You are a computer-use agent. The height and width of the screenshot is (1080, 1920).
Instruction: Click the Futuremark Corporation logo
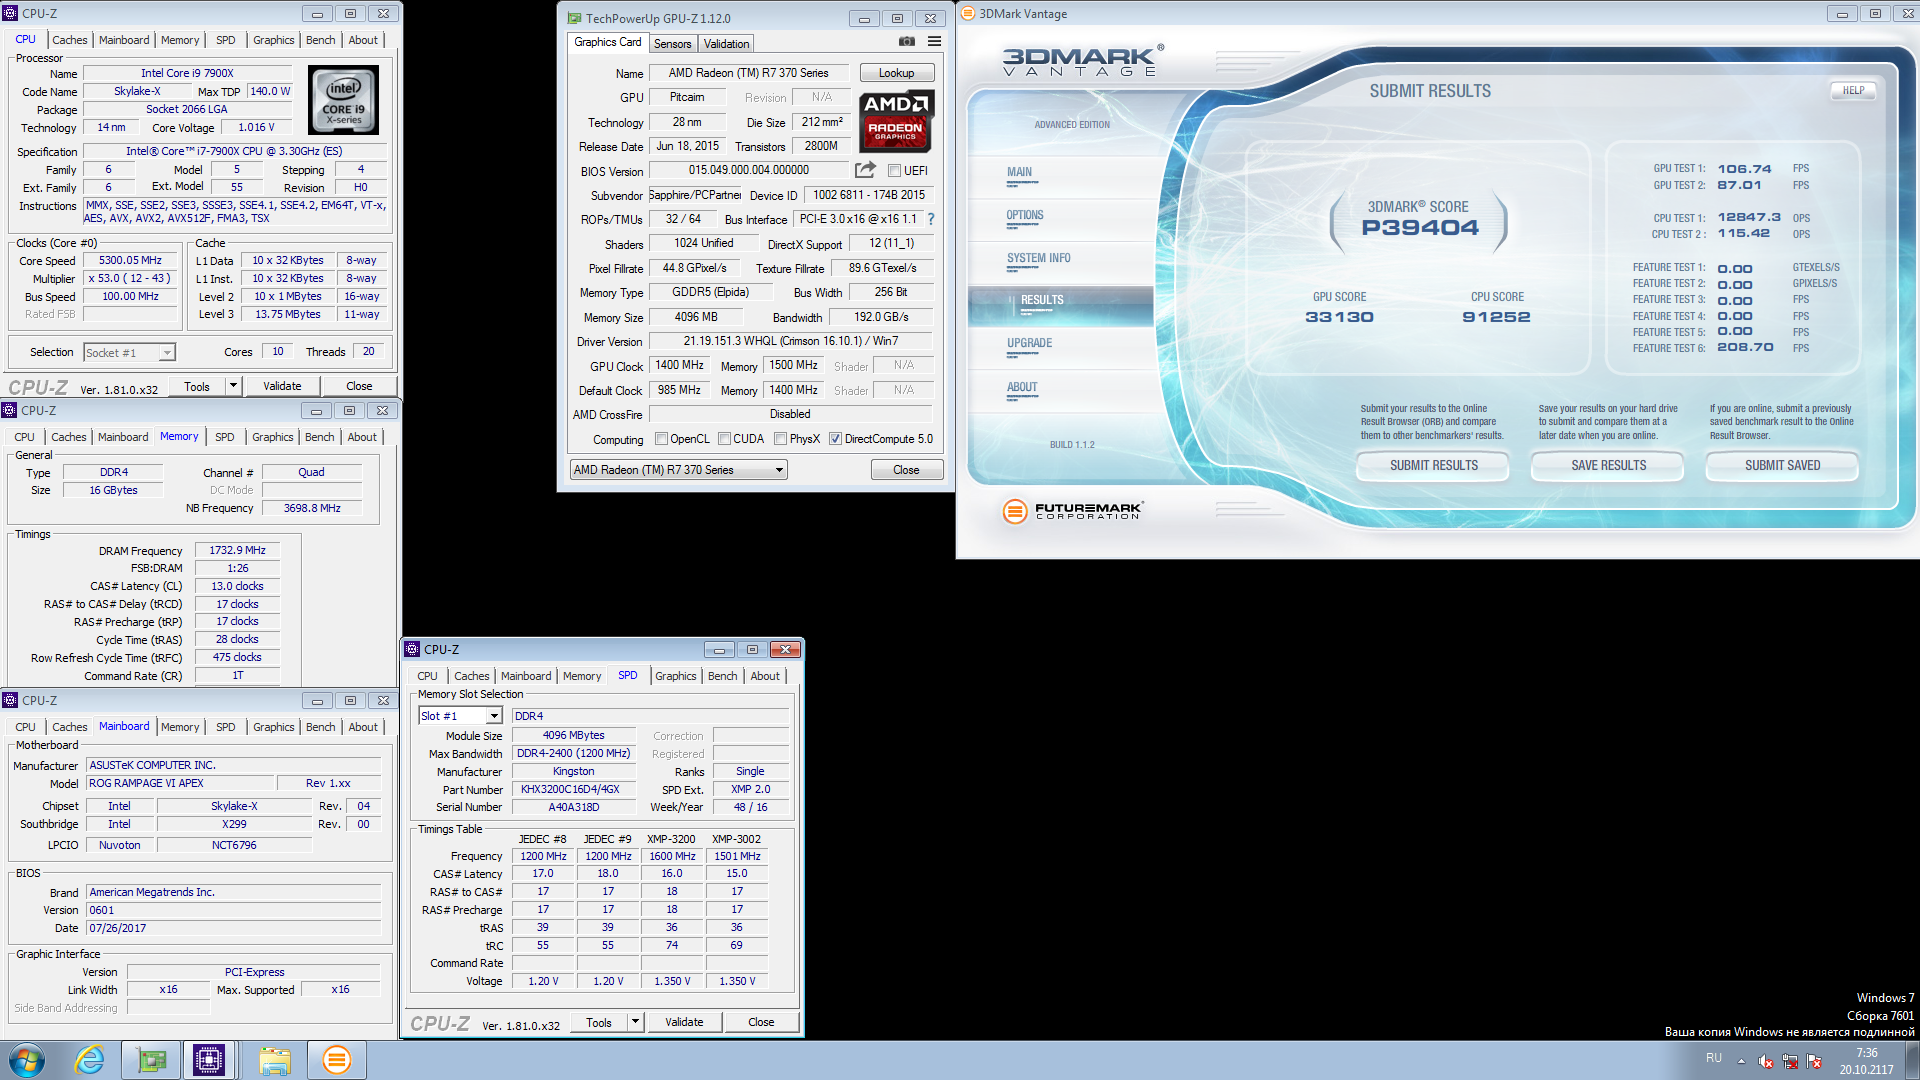(1072, 511)
